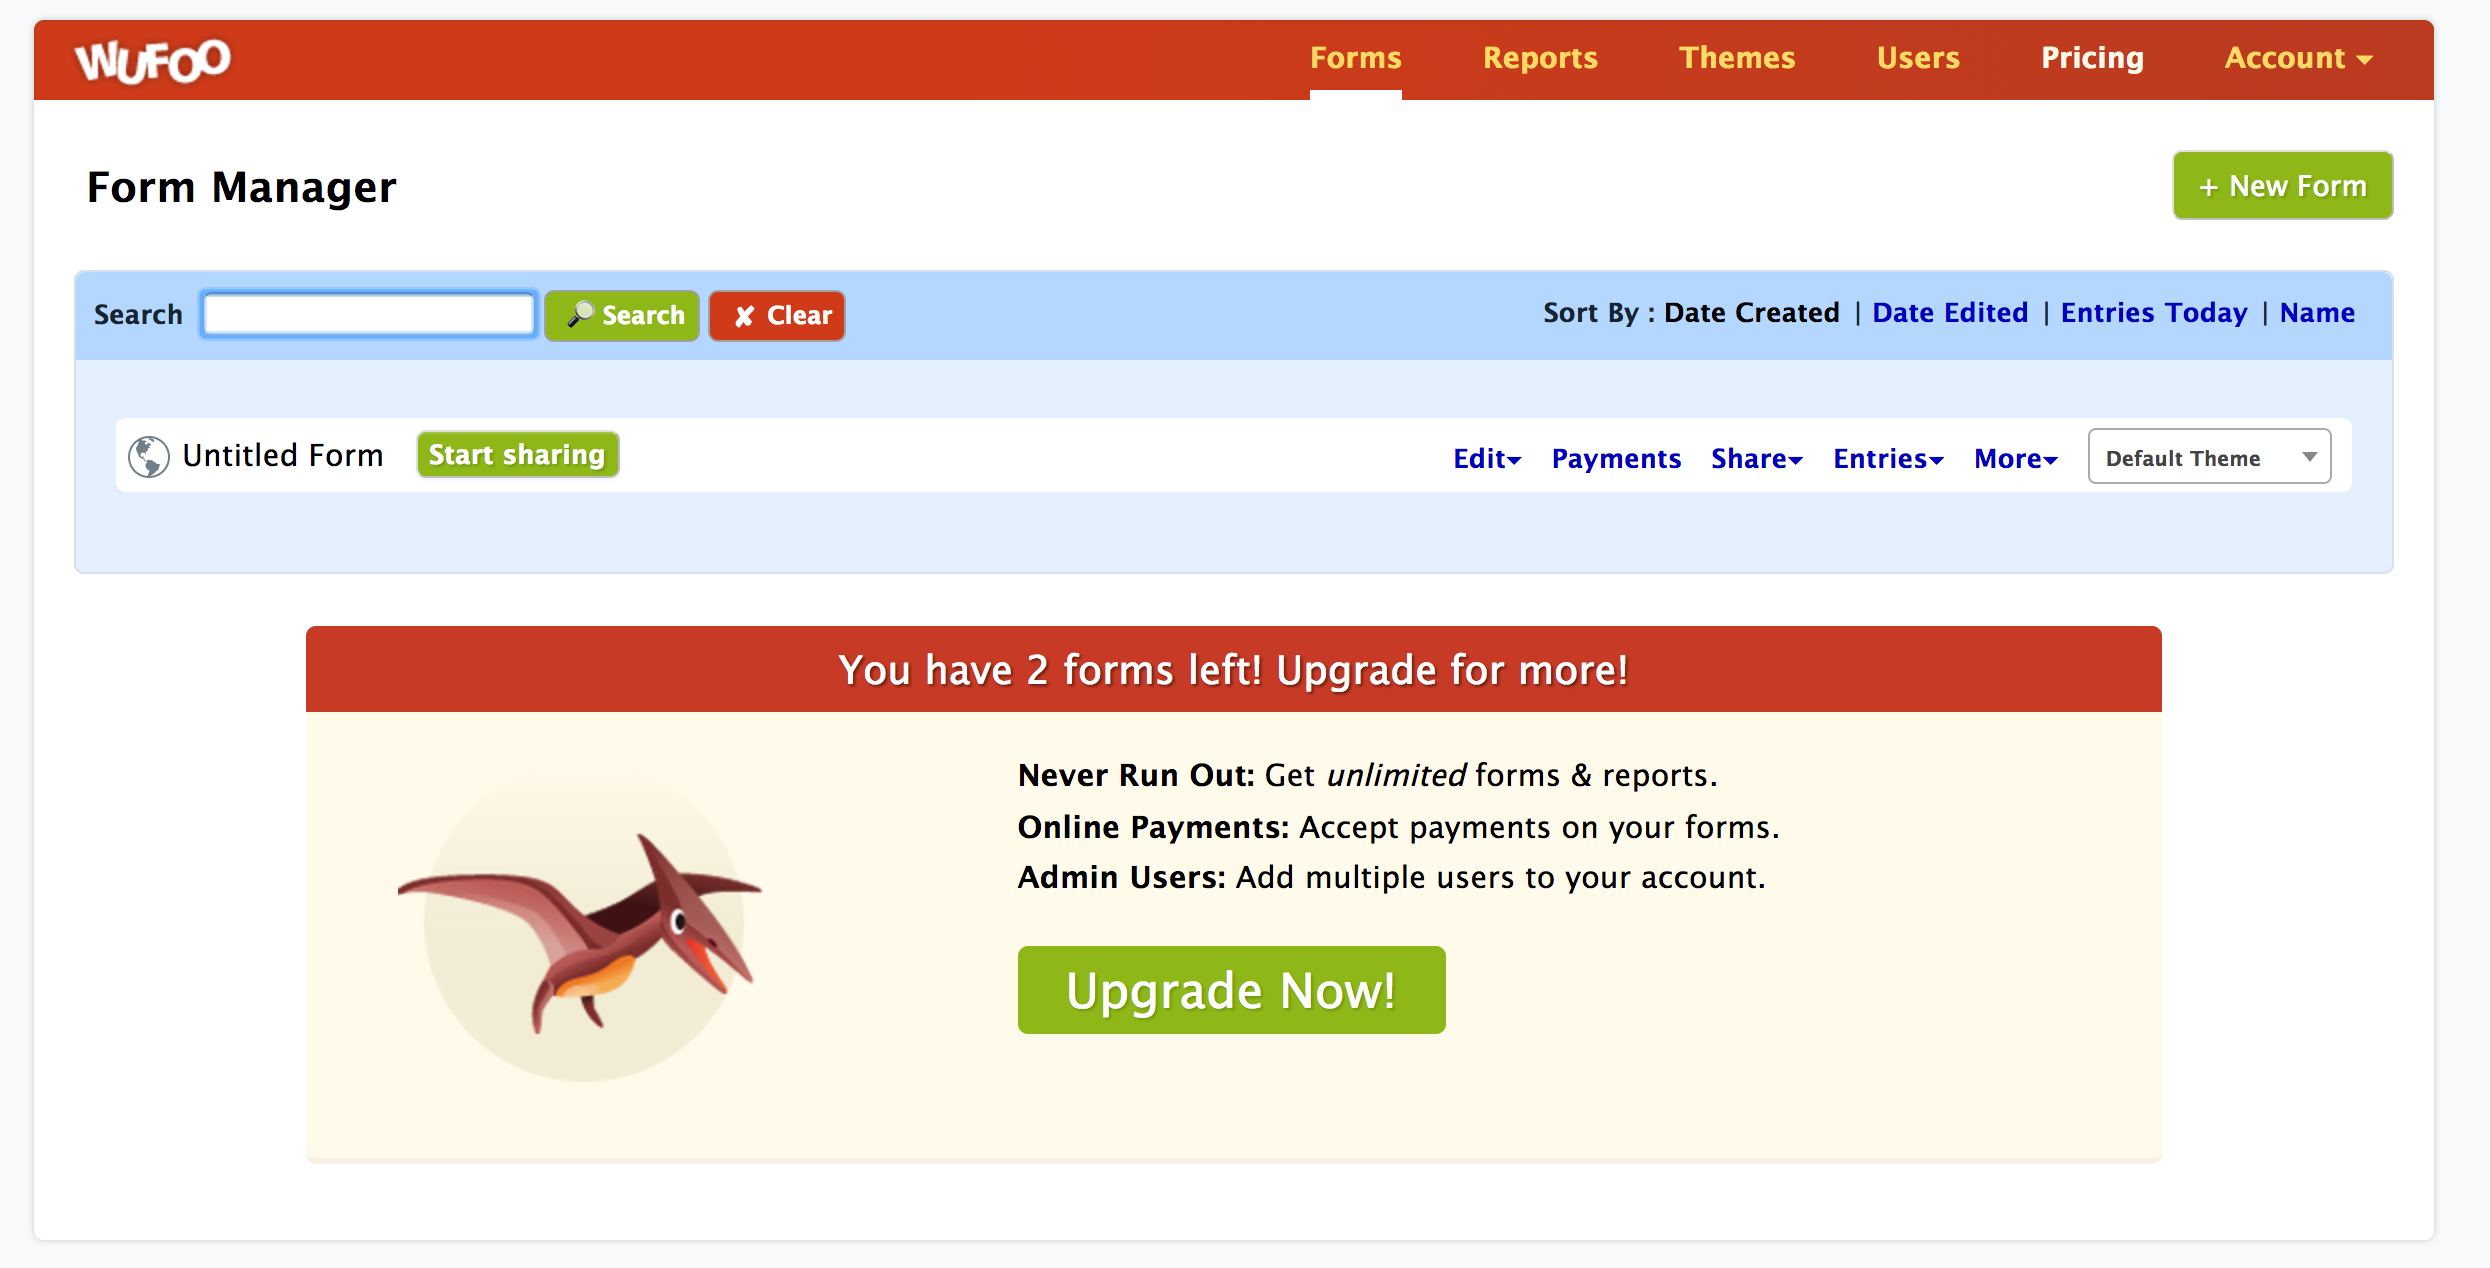Image resolution: width=2490 pixels, height=1268 pixels.
Task: Click the Start sharing button
Action: point(518,455)
